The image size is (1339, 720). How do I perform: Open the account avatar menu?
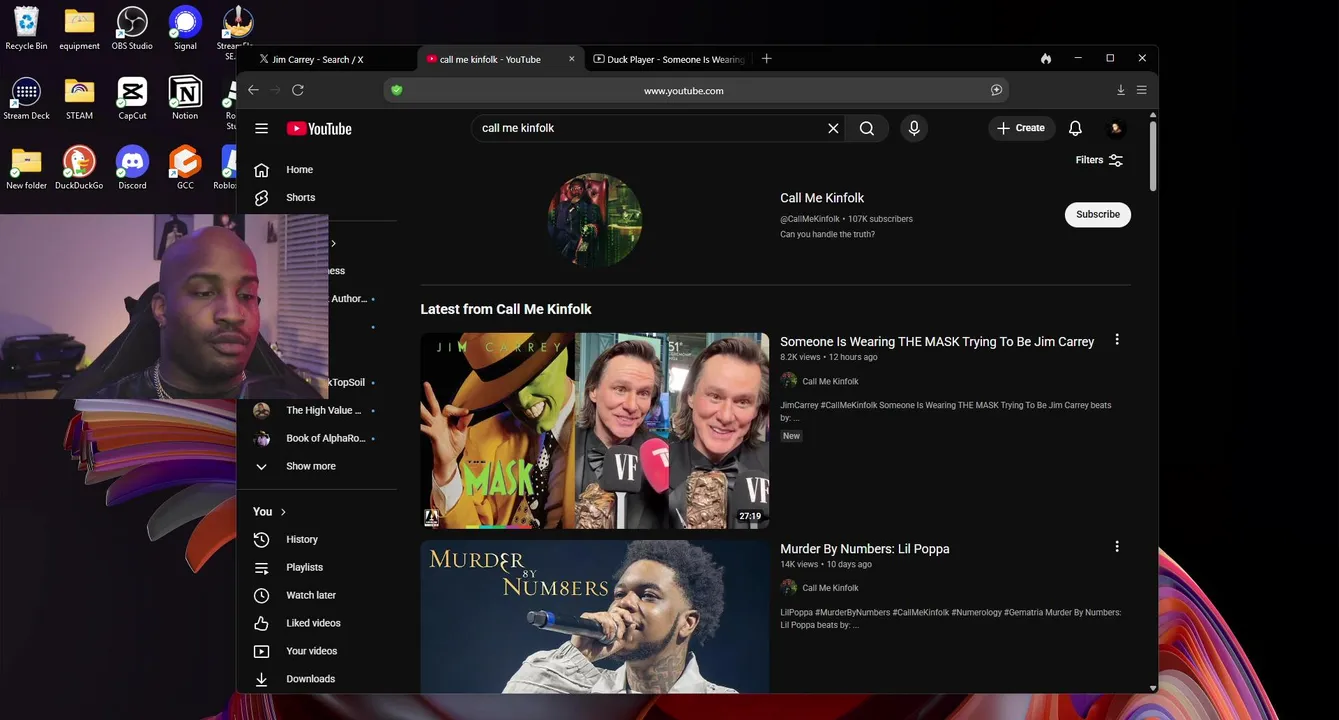(x=1117, y=128)
